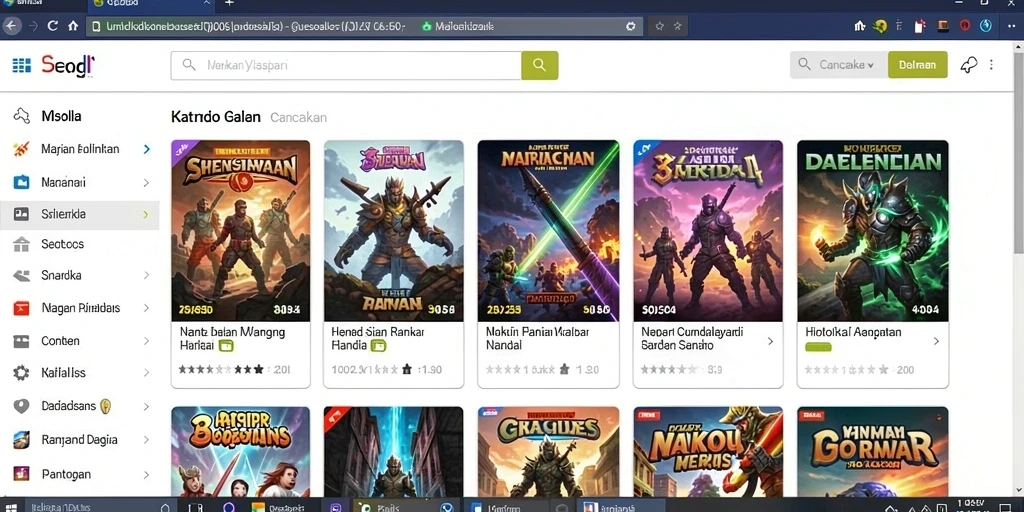Click the Hiotolkaí Aengatan card arrow
The width and height of the screenshot is (1024, 512).
936,341
